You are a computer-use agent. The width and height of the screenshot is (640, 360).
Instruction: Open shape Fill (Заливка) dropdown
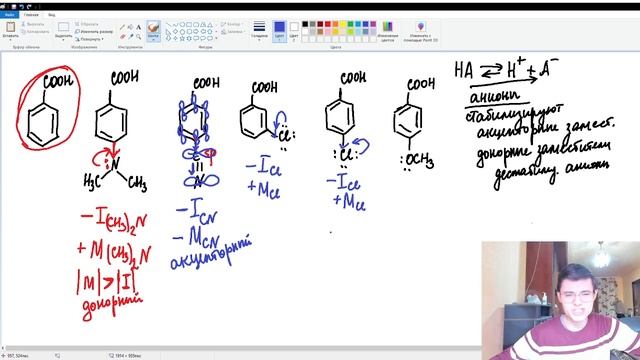[x=233, y=31]
